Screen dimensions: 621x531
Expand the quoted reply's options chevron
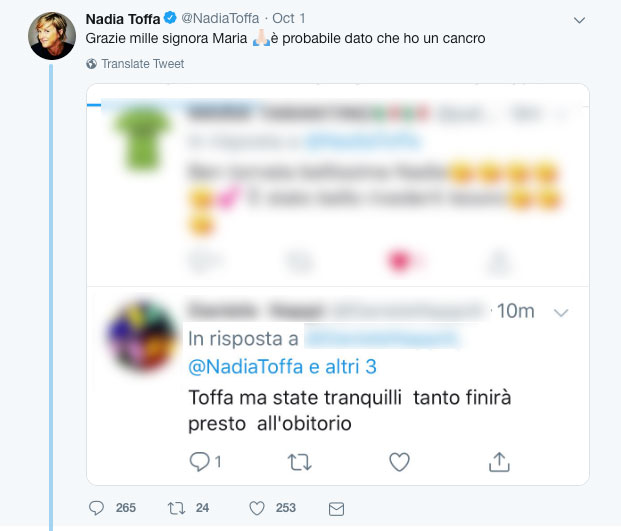pos(561,313)
